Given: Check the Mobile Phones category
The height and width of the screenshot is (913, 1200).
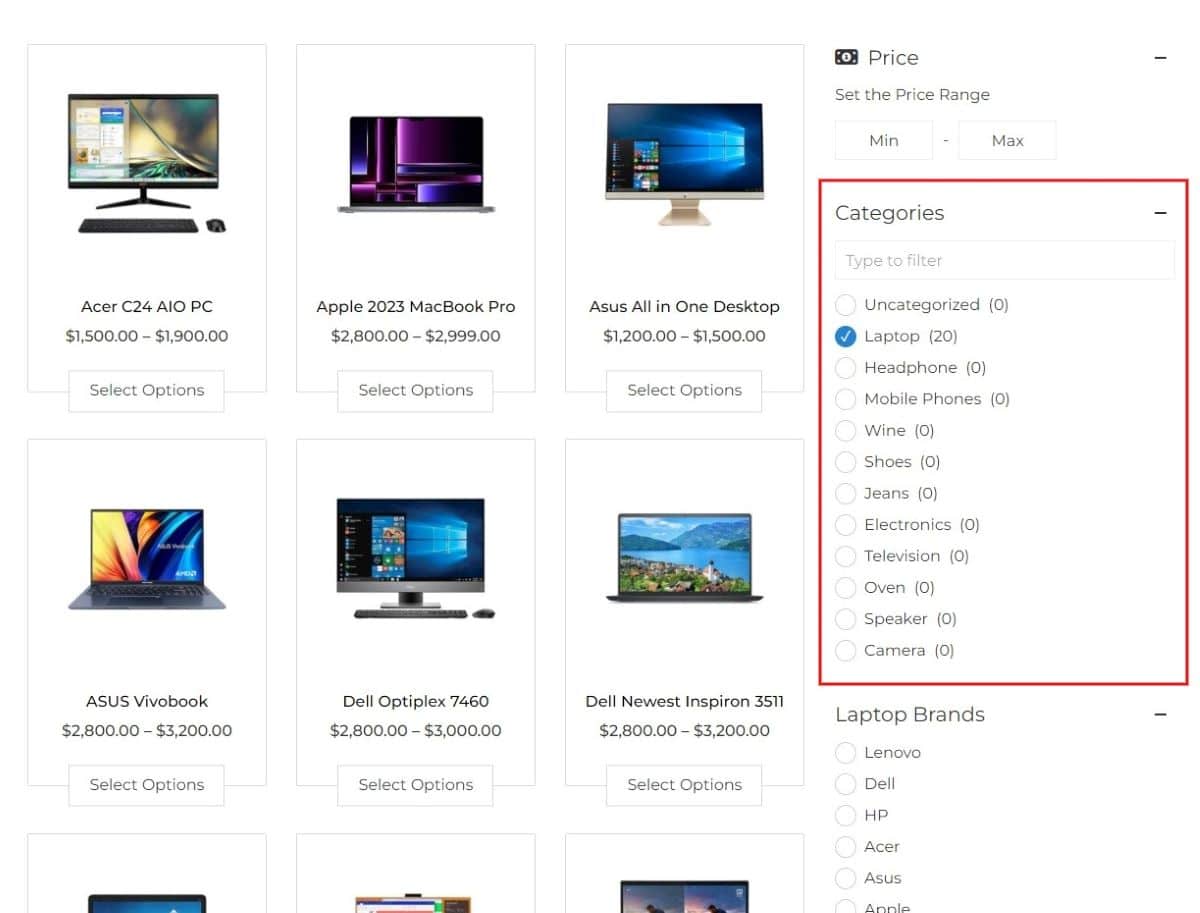Looking at the screenshot, I should point(846,399).
